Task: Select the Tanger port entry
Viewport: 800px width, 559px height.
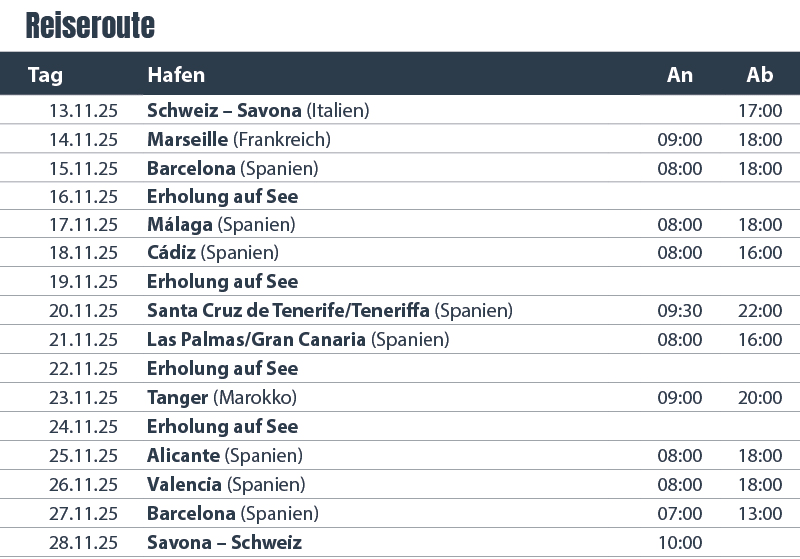Action: 178,397
